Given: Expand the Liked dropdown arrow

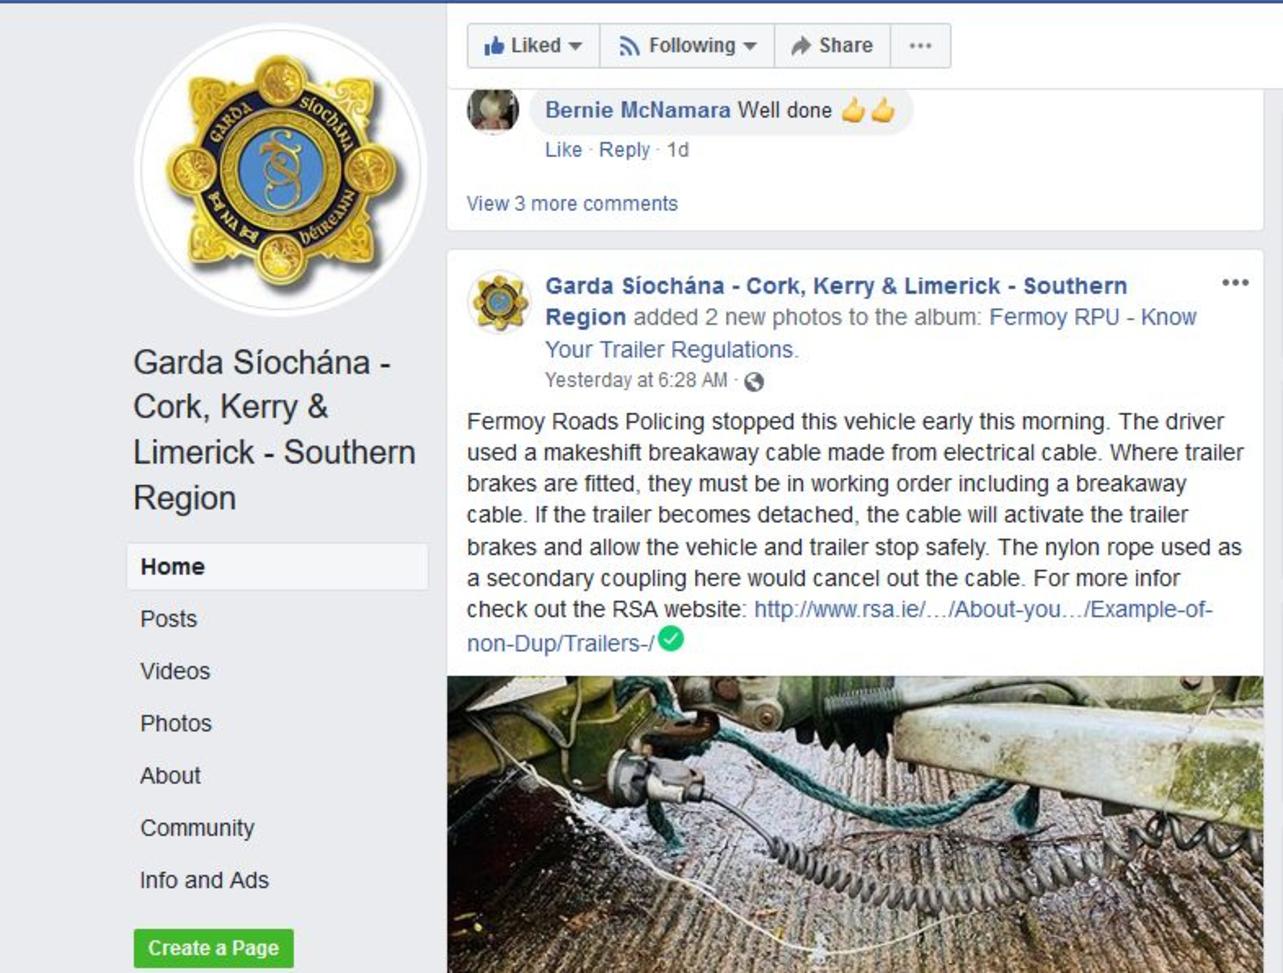Looking at the screenshot, I should [575, 46].
